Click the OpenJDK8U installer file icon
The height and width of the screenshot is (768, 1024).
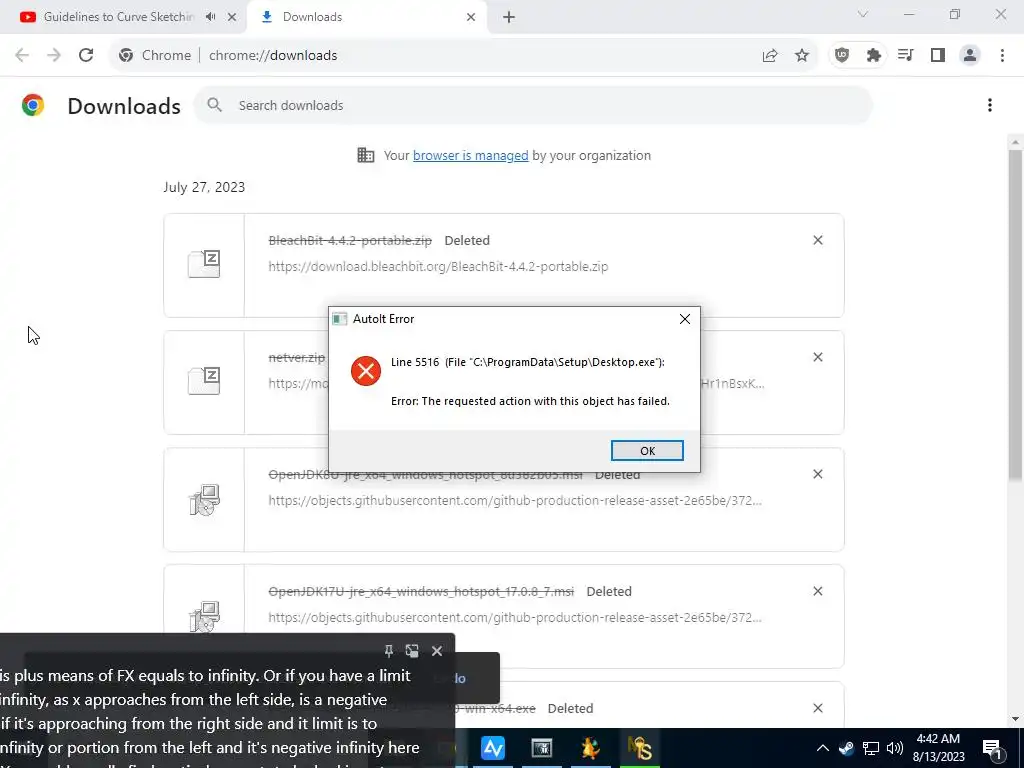[x=204, y=500]
